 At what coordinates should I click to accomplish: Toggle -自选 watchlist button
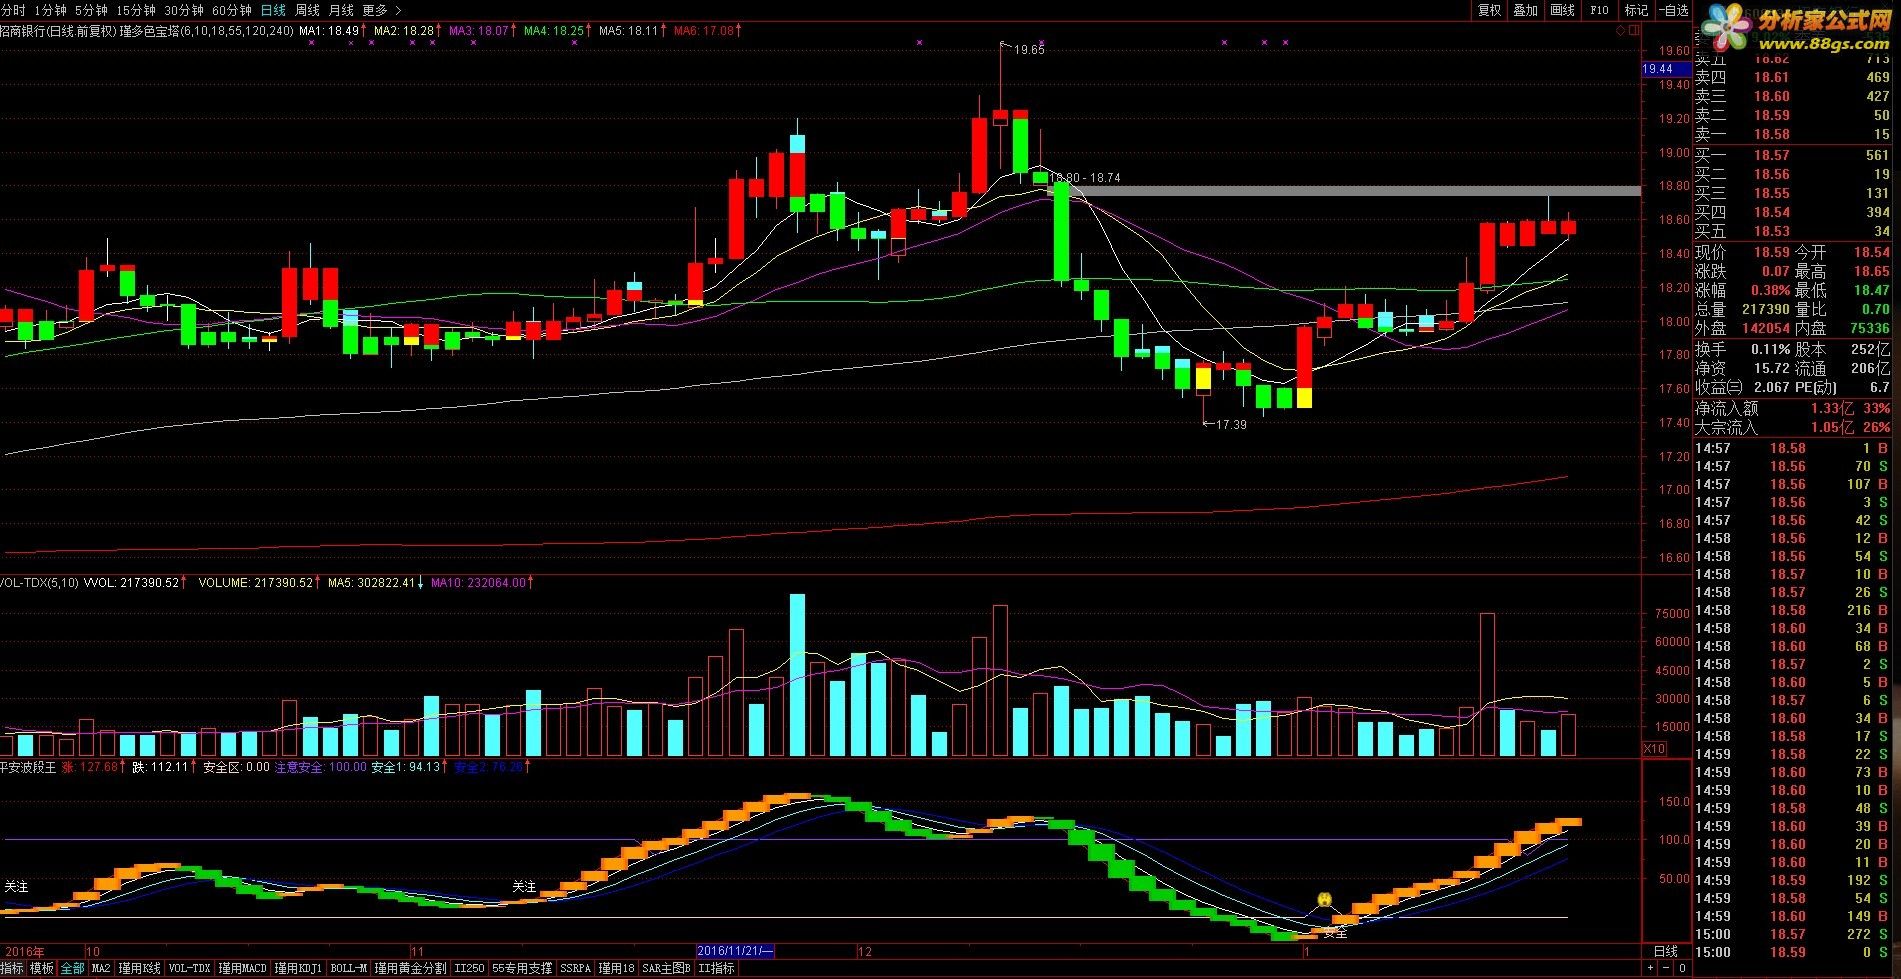pos(1673,10)
